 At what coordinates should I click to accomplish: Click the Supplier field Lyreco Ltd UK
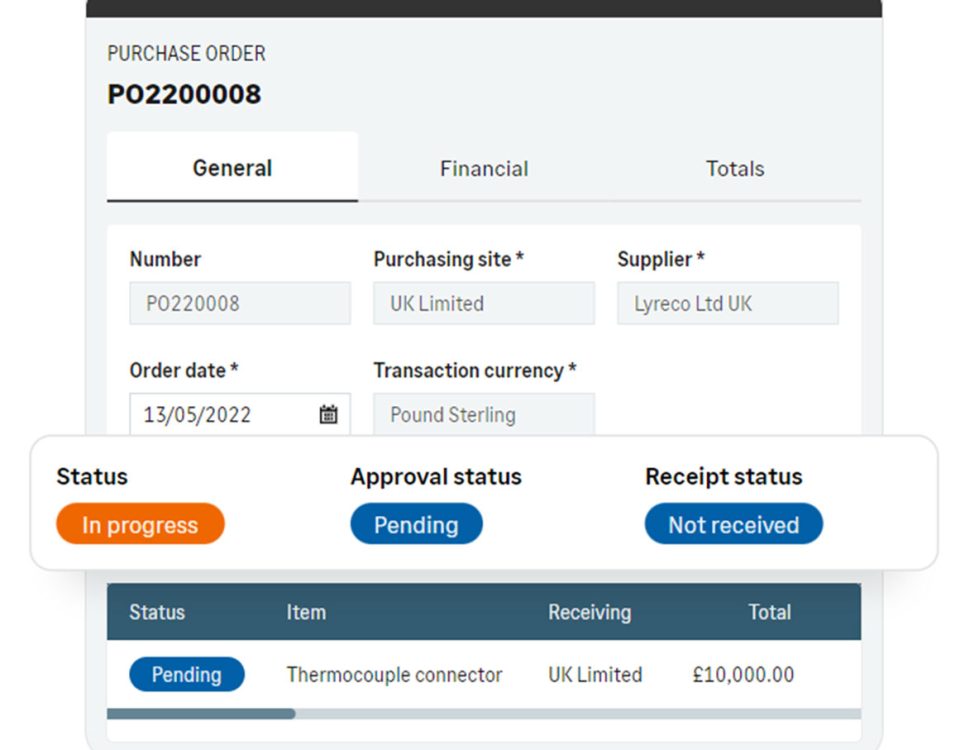[727, 303]
